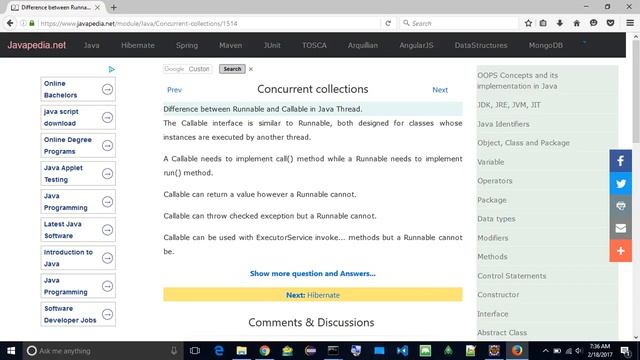Show hidden system tray icons
The width and height of the screenshot is (640, 360).
(546, 351)
